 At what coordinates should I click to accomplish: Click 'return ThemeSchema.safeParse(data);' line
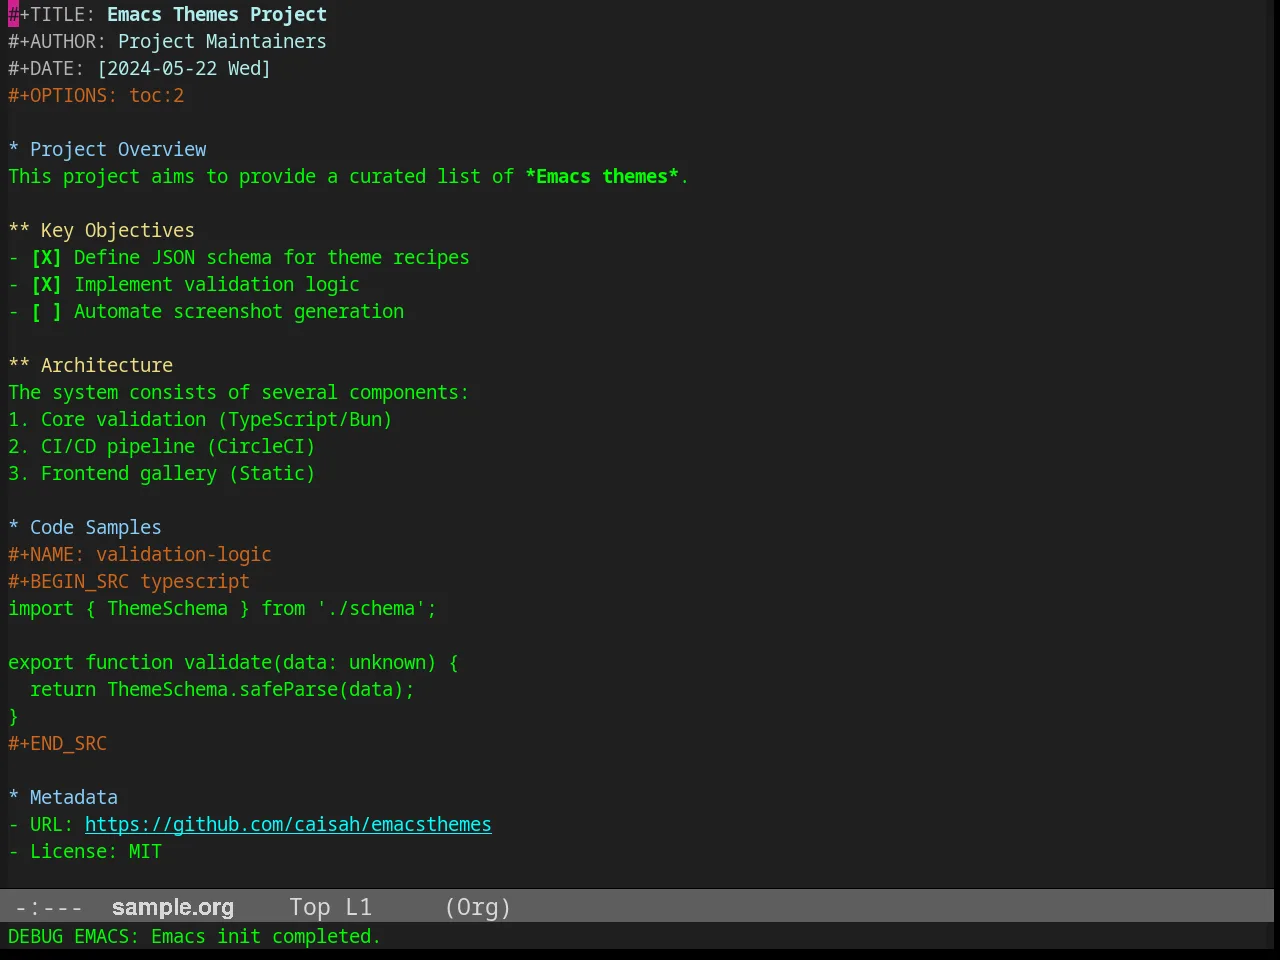click(222, 690)
